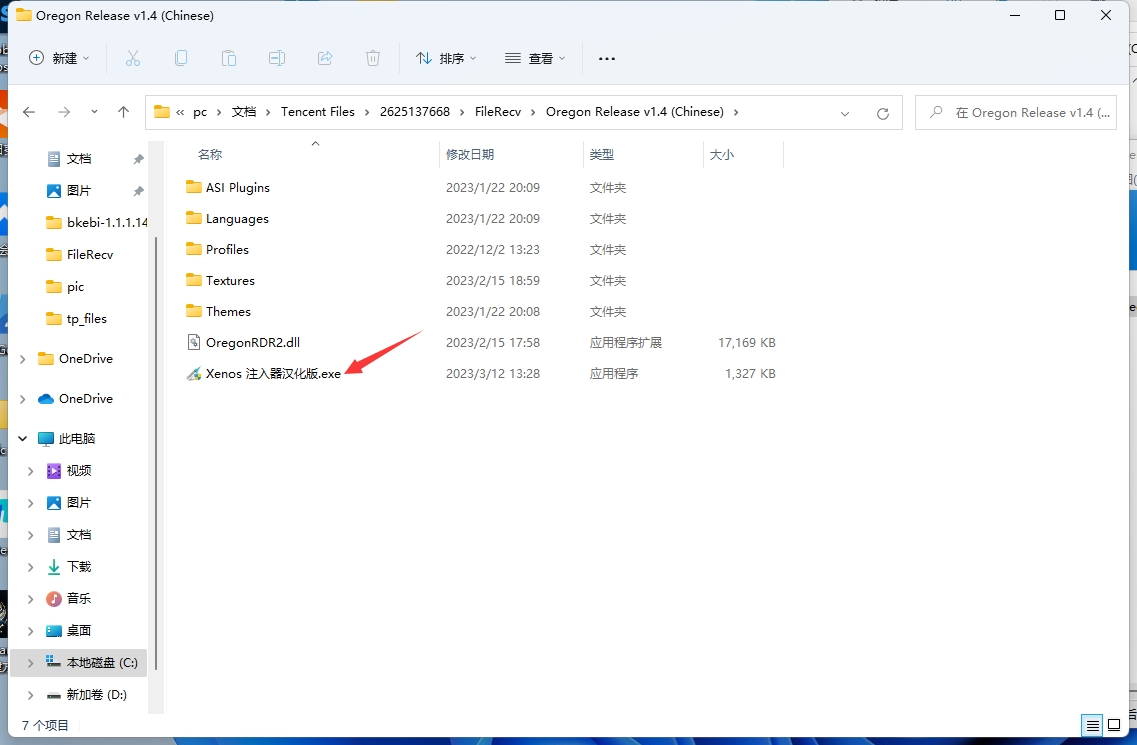Viewport: 1137px width, 745px height.
Task: Click the Copy icon in toolbar
Action: 181,59
